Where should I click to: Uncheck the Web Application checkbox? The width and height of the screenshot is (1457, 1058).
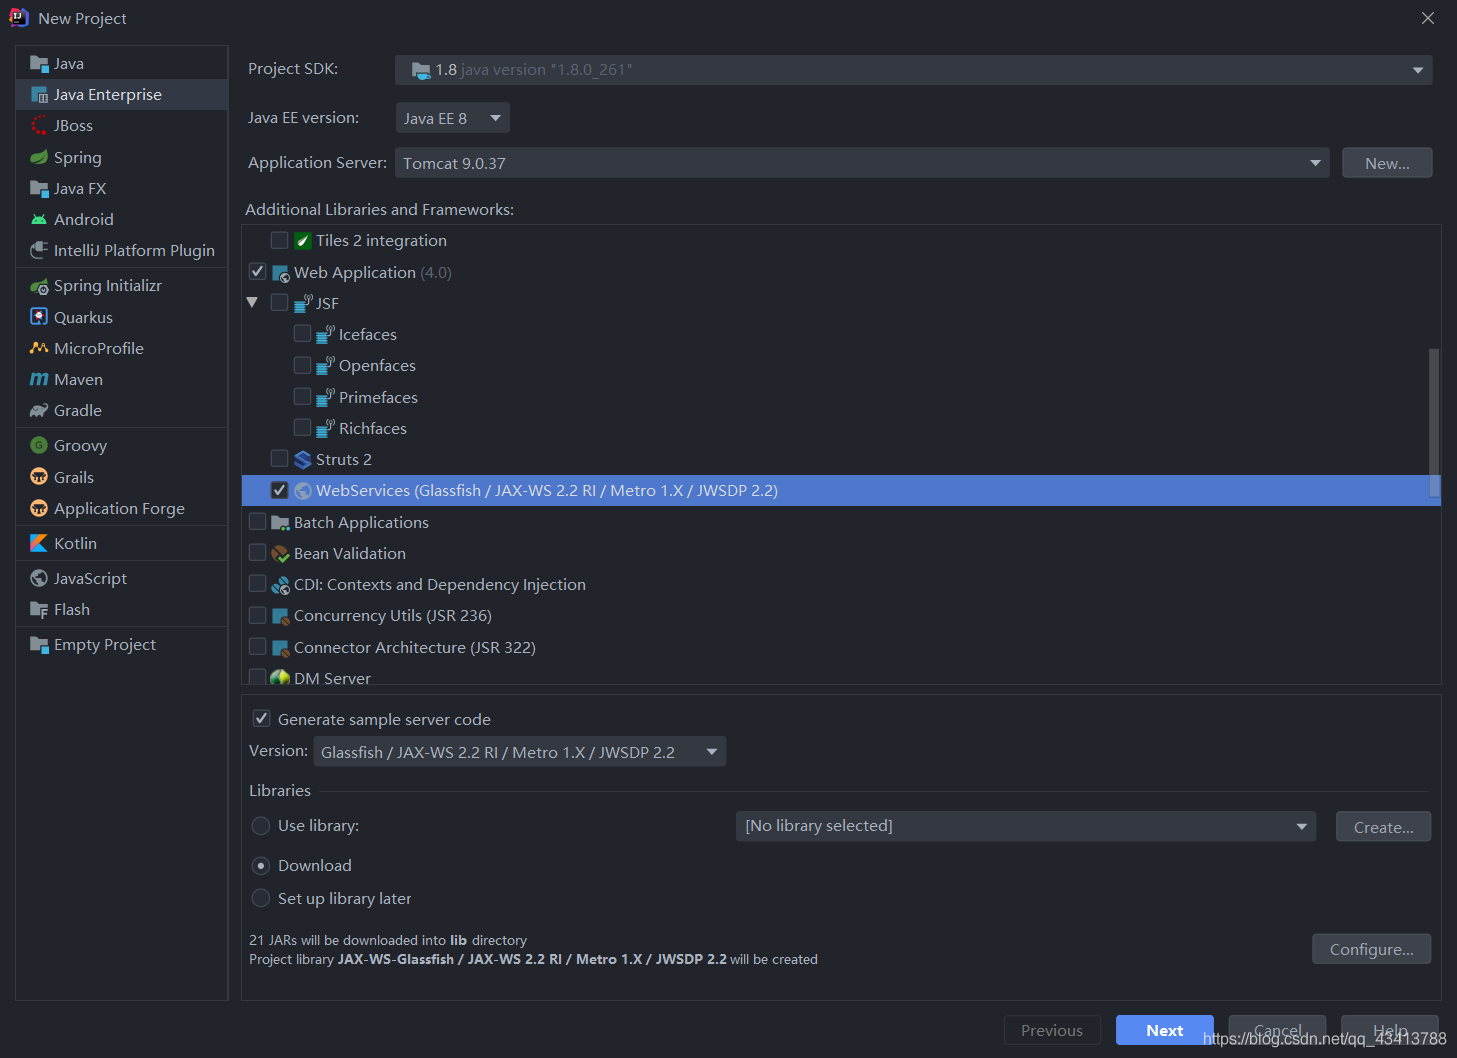coord(257,271)
